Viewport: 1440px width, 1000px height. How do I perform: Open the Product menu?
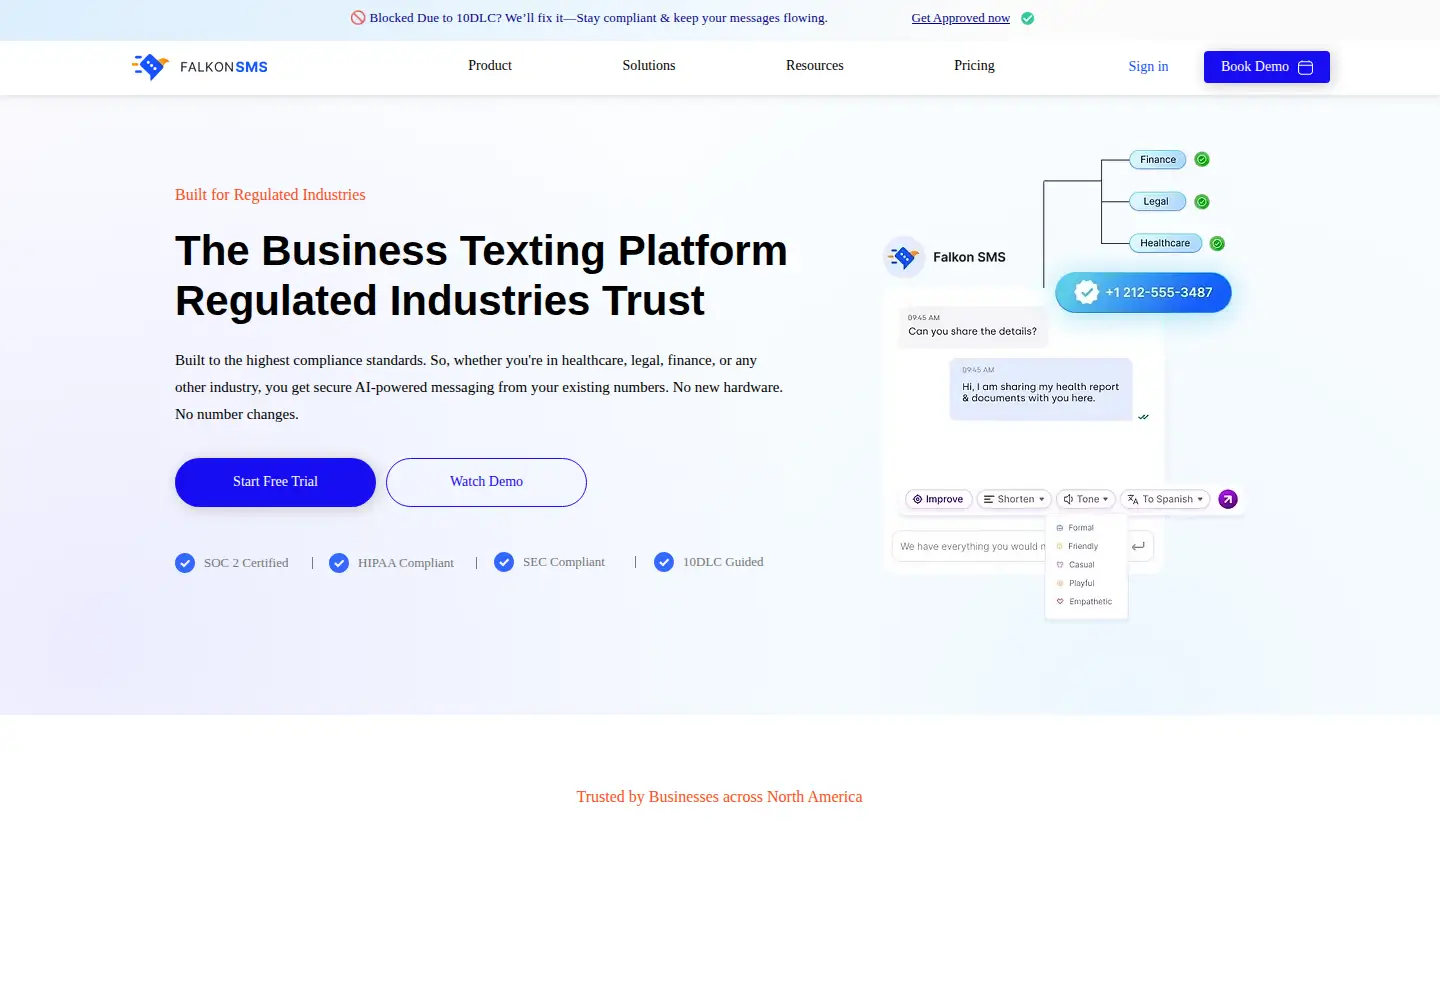pyautogui.click(x=490, y=66)
